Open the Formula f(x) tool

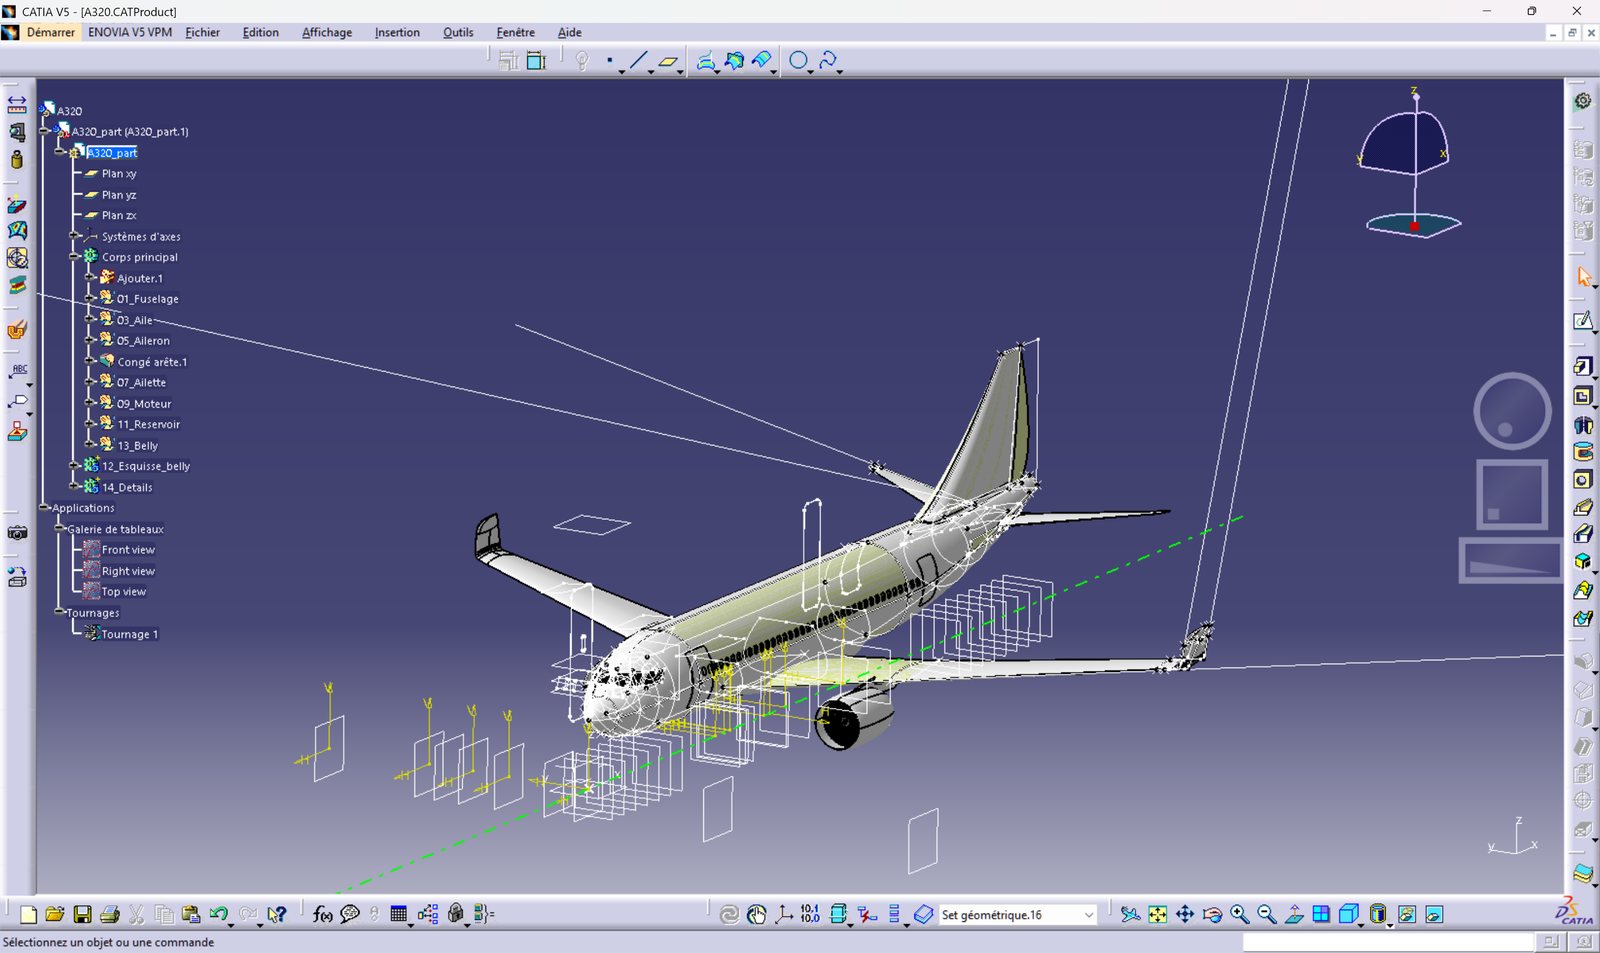pyautogui.click(x=322, y=914)
